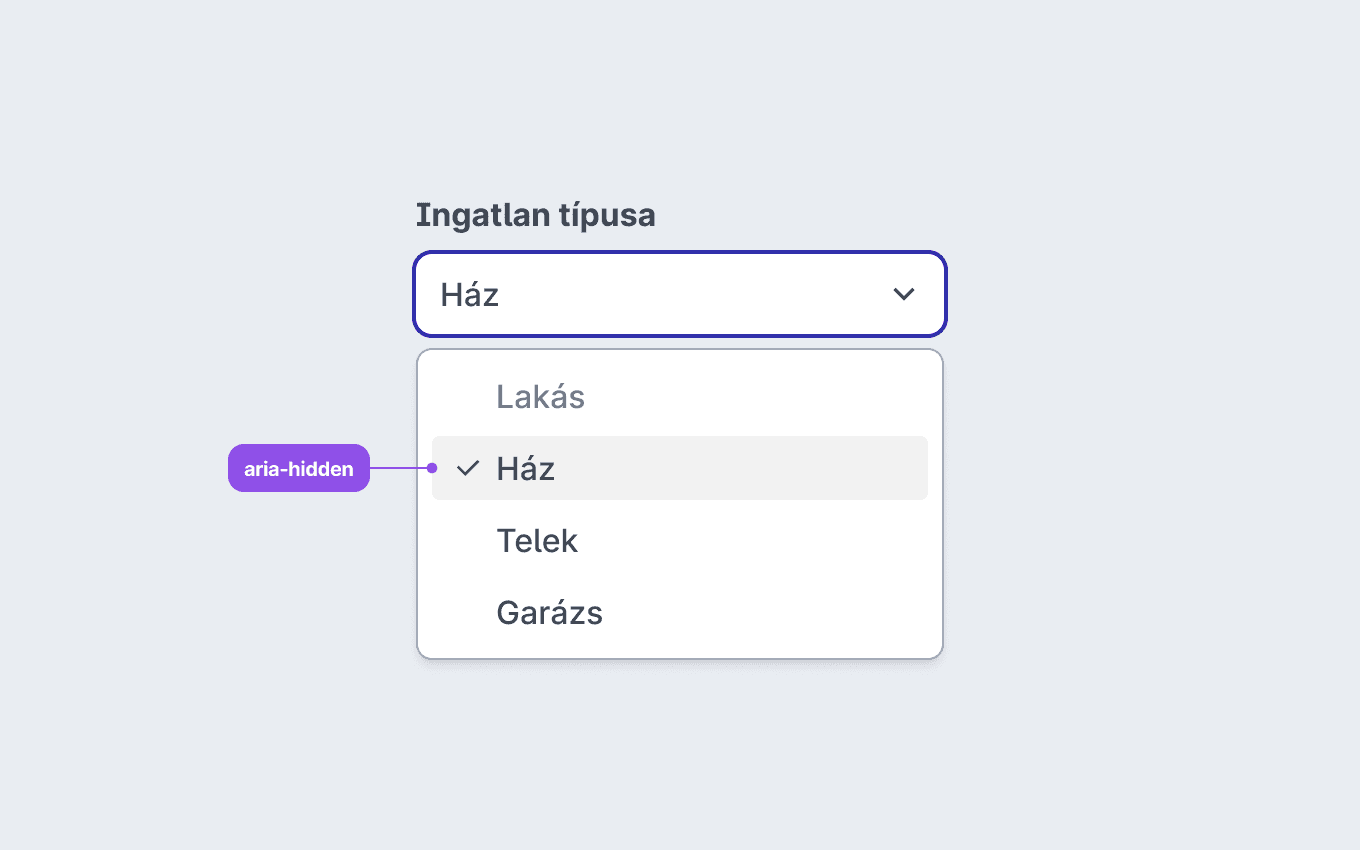Pick Telek from the property type list
Screen dimensions: 1360x850
[680, 540]
